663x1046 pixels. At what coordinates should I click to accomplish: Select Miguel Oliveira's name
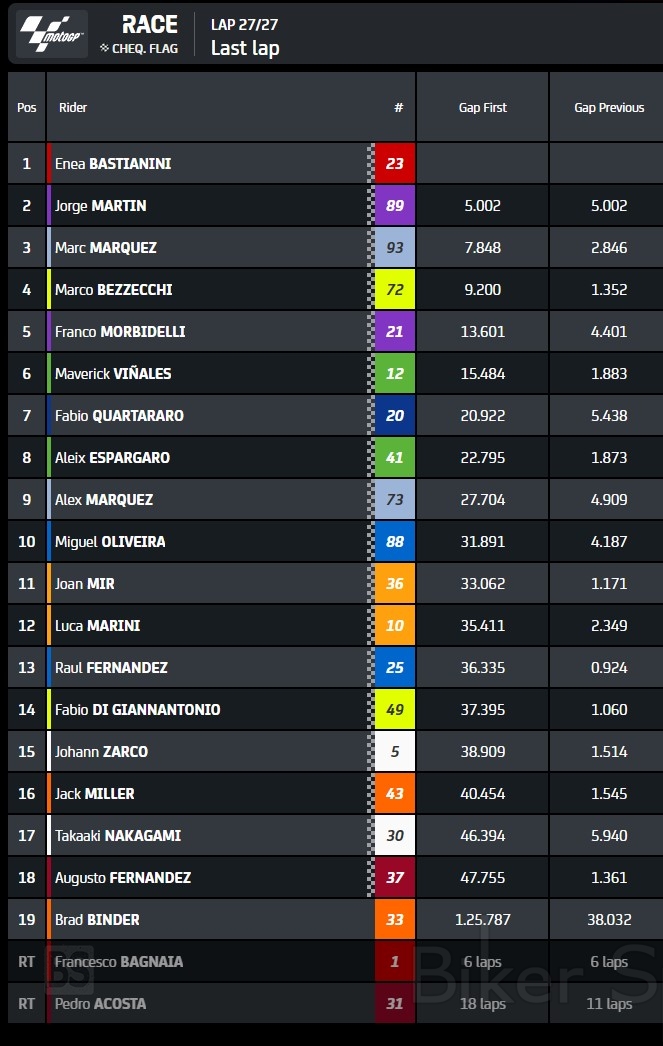point(110,542)
